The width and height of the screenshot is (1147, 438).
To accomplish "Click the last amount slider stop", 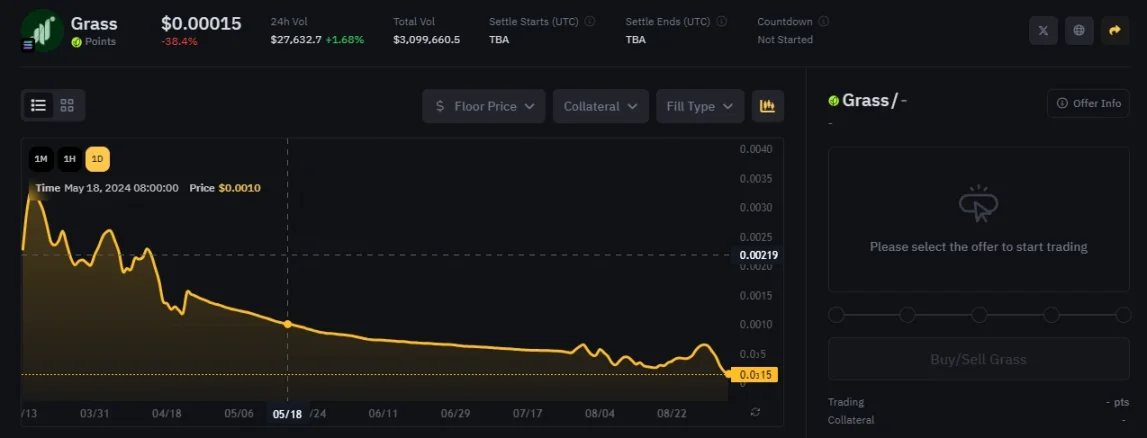I will (x=1123, y=315).
